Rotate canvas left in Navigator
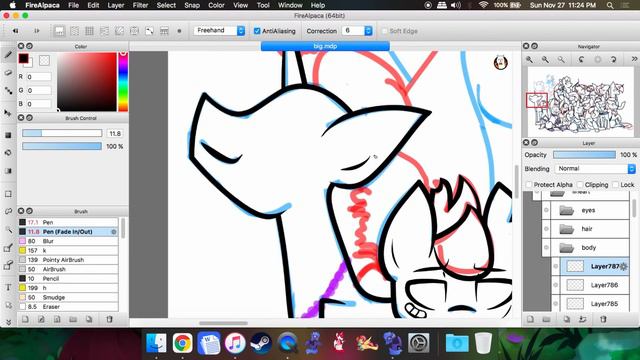Screen dimensions: 640x360 (581, 60)
